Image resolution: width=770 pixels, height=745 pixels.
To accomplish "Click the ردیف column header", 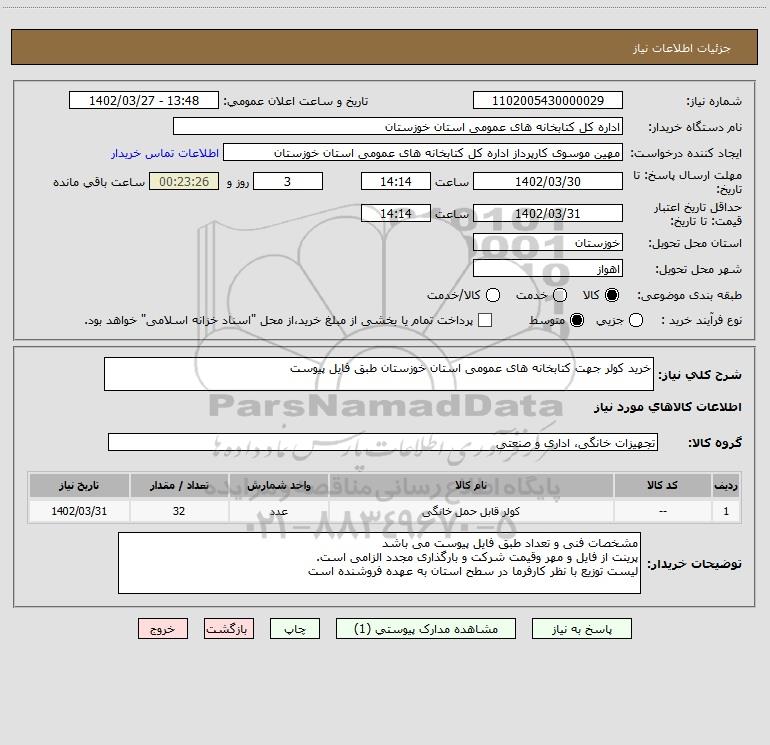I will click(x=726, y=485).
